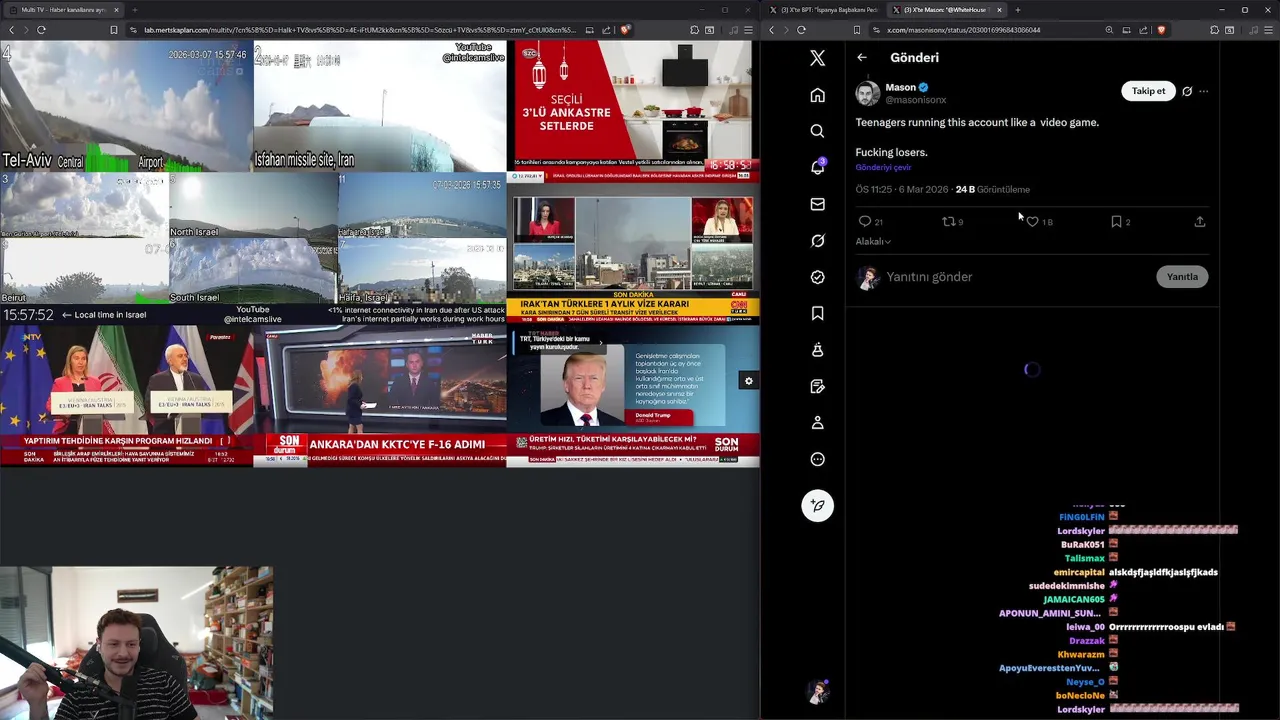
Task: Click the 24 B Görüntüleme view count
Action: click(992, 189)
